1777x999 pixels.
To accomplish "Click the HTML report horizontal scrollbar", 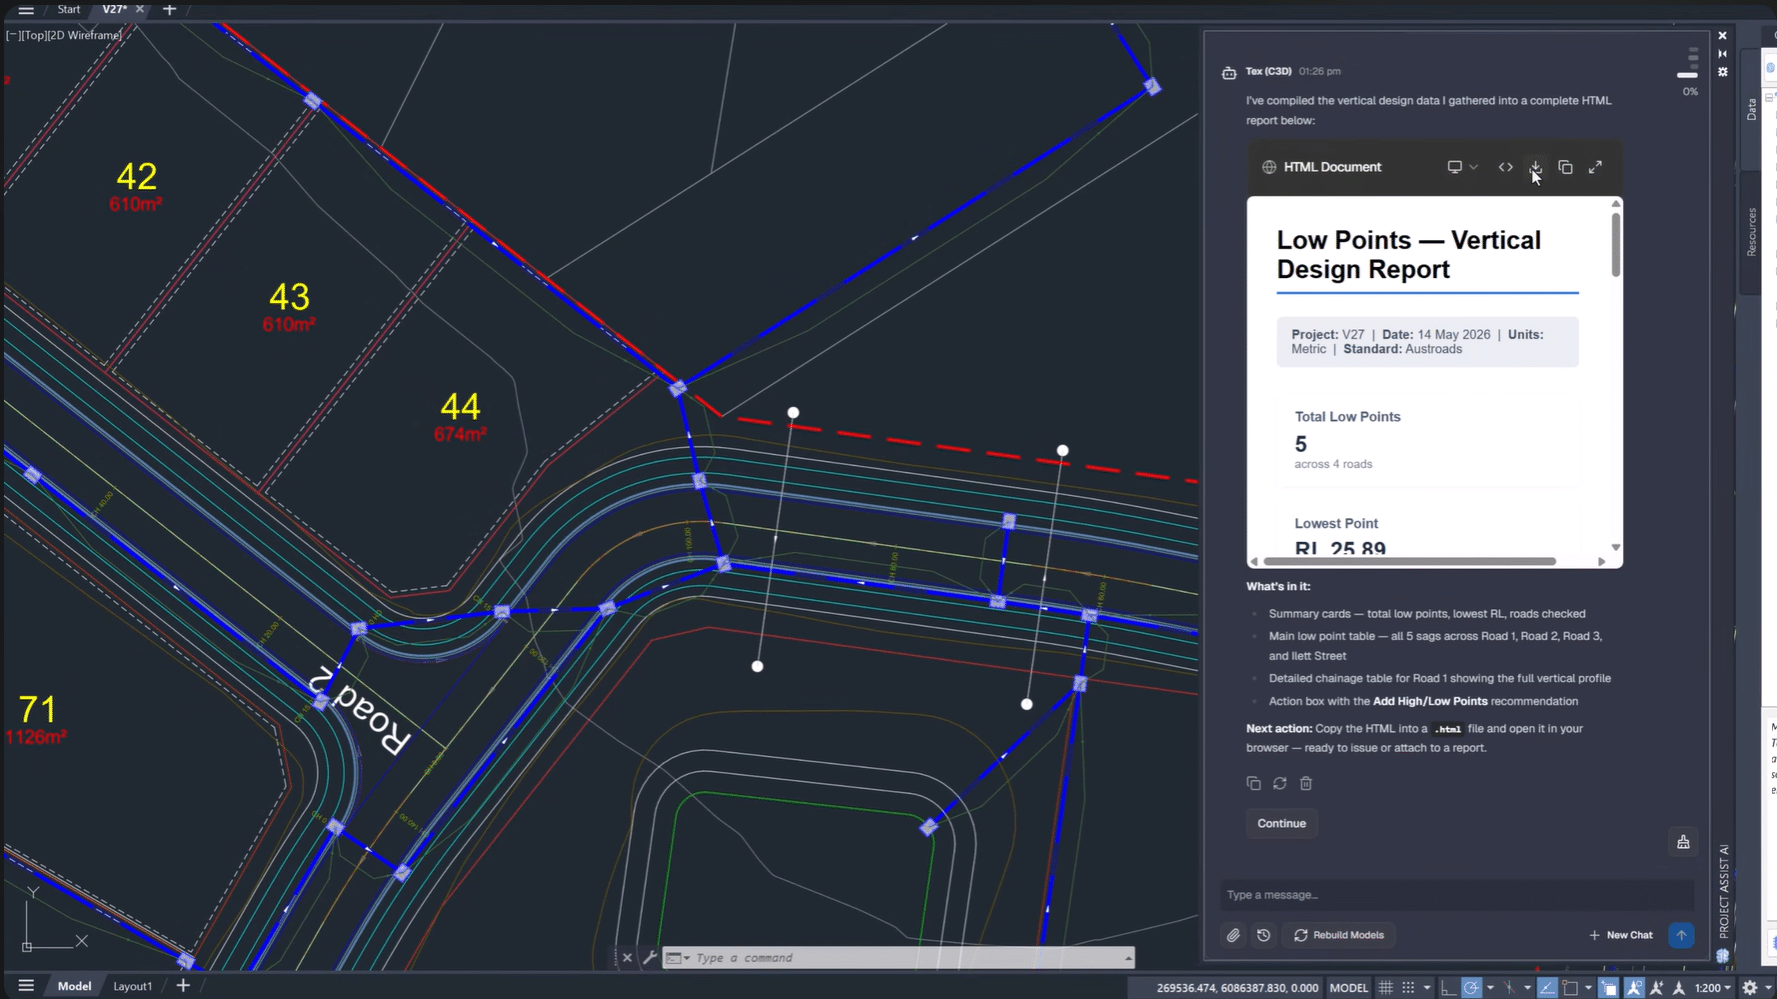I will click(x=1409, y=561).
